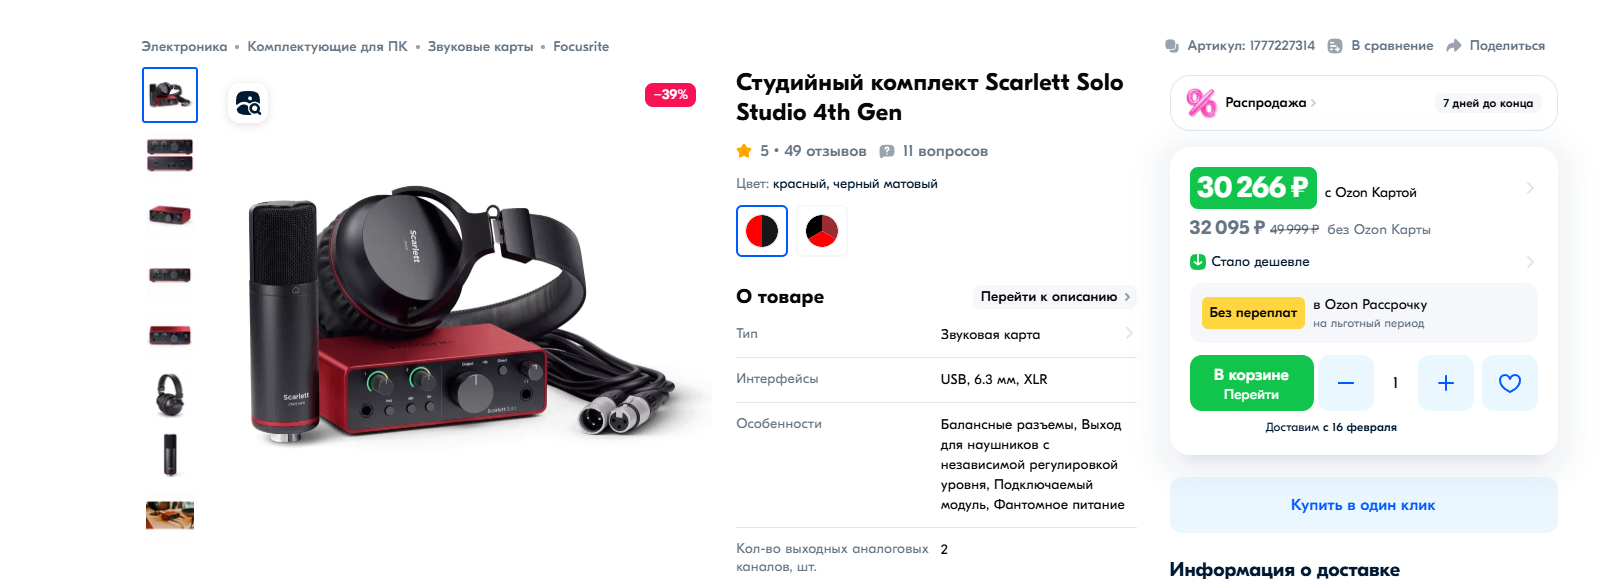The width and height of the screenshot is (1618, 579).
Task: Open the 49 отзывов reviews link
Action: click(825, 151)
